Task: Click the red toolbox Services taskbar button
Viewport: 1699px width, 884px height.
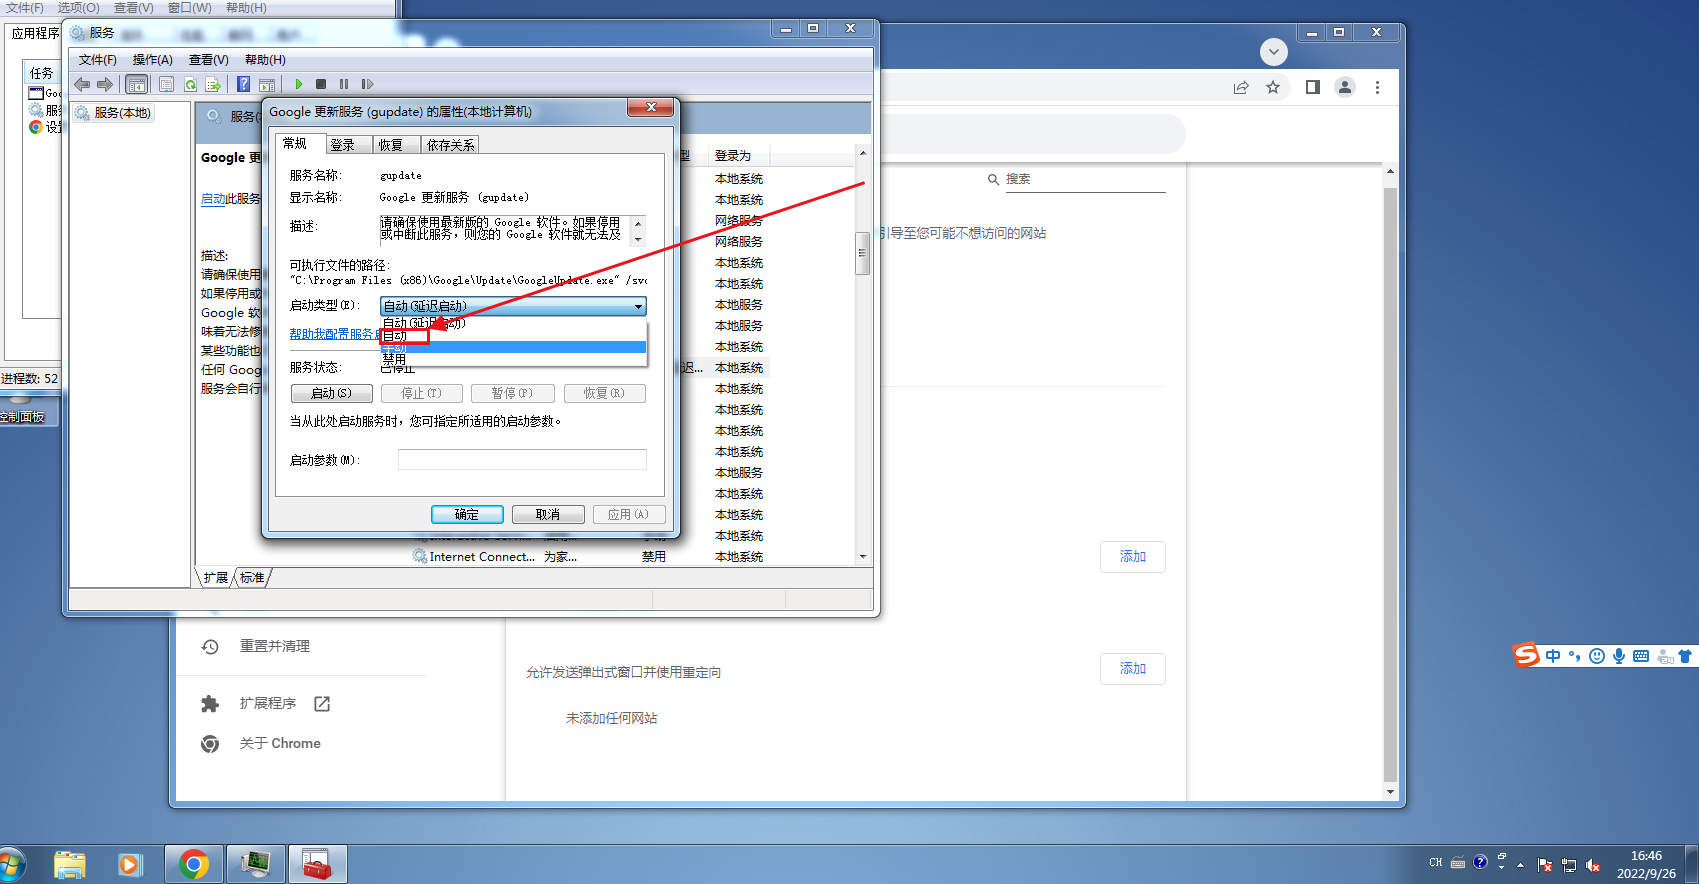Action: pyautogui.click(x=318, y=864)
